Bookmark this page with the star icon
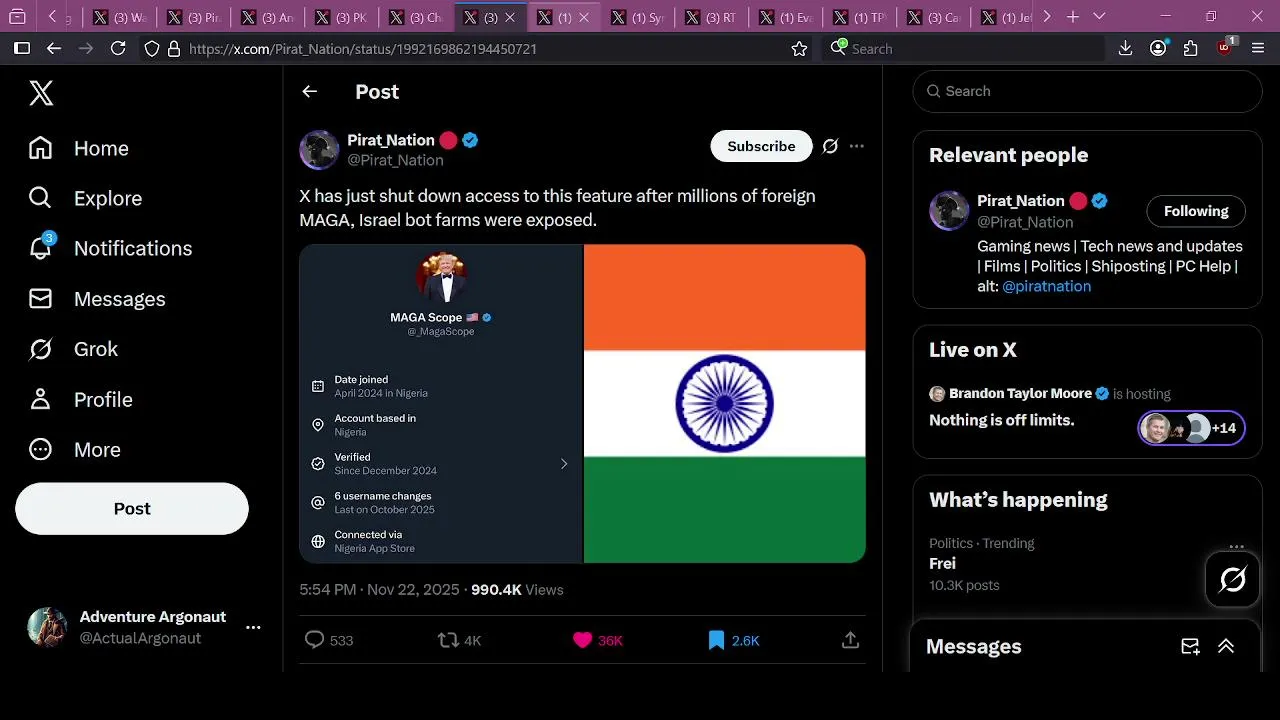The image size is (1280, 720). coord(799,48)
